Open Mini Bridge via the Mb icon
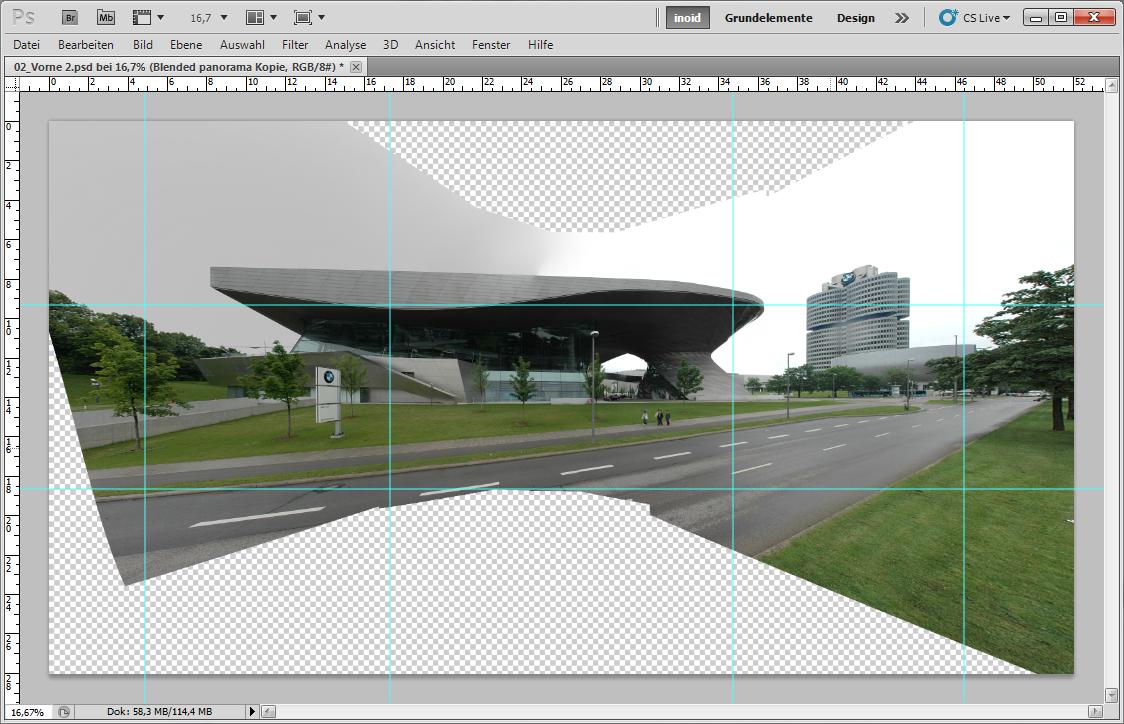Screen dimensions: 1124x724 click(106, 17)
